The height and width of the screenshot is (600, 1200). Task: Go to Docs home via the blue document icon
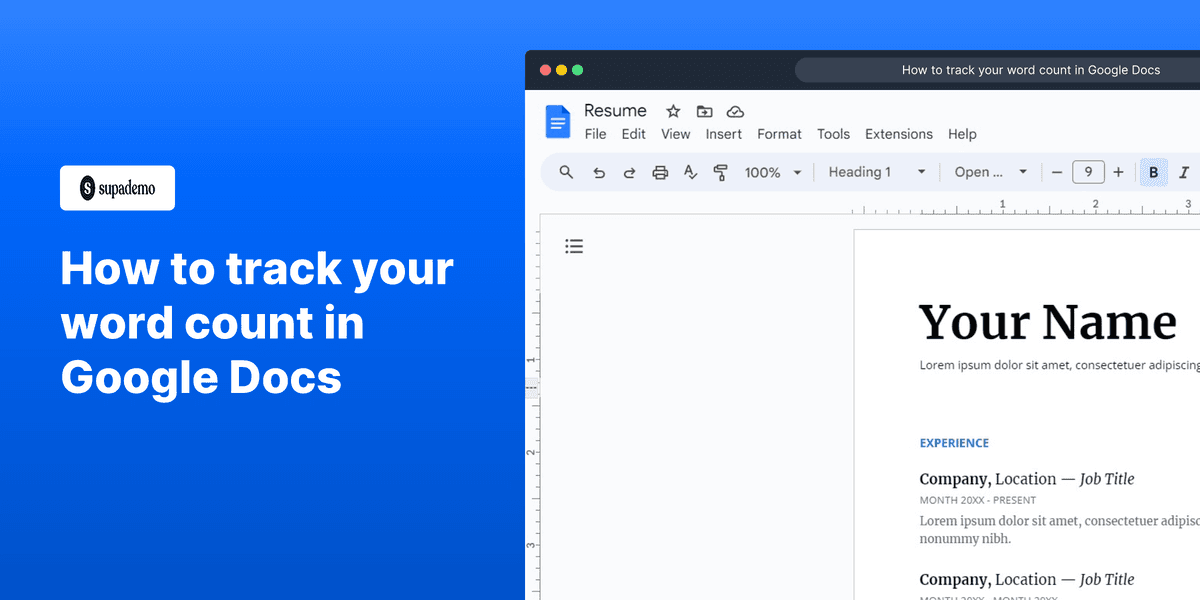557,121
